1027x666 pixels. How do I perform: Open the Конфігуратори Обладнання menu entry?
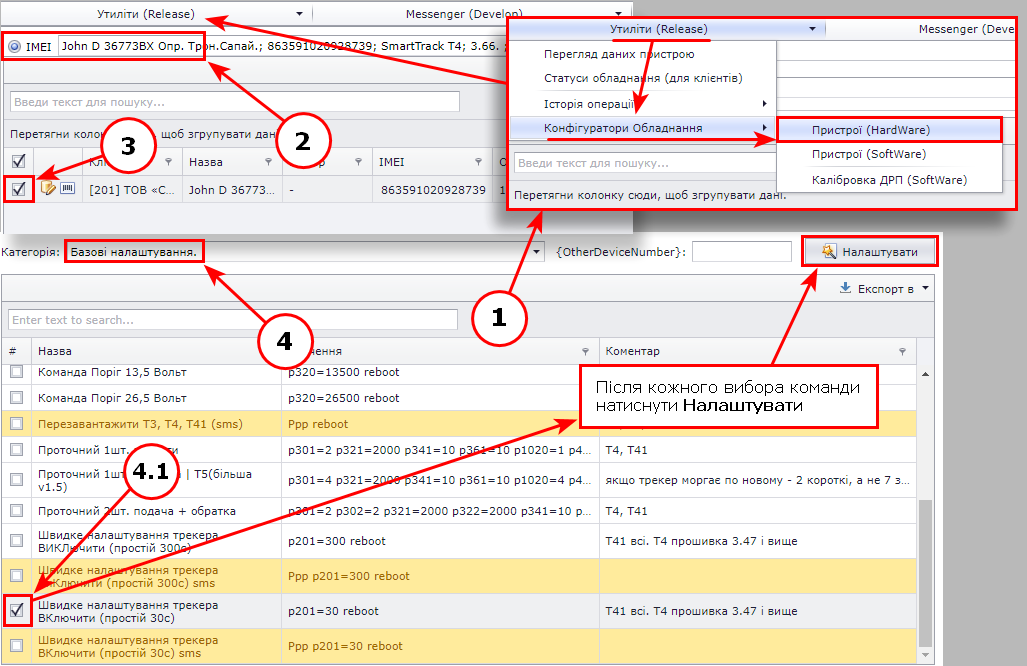point(623,128)
